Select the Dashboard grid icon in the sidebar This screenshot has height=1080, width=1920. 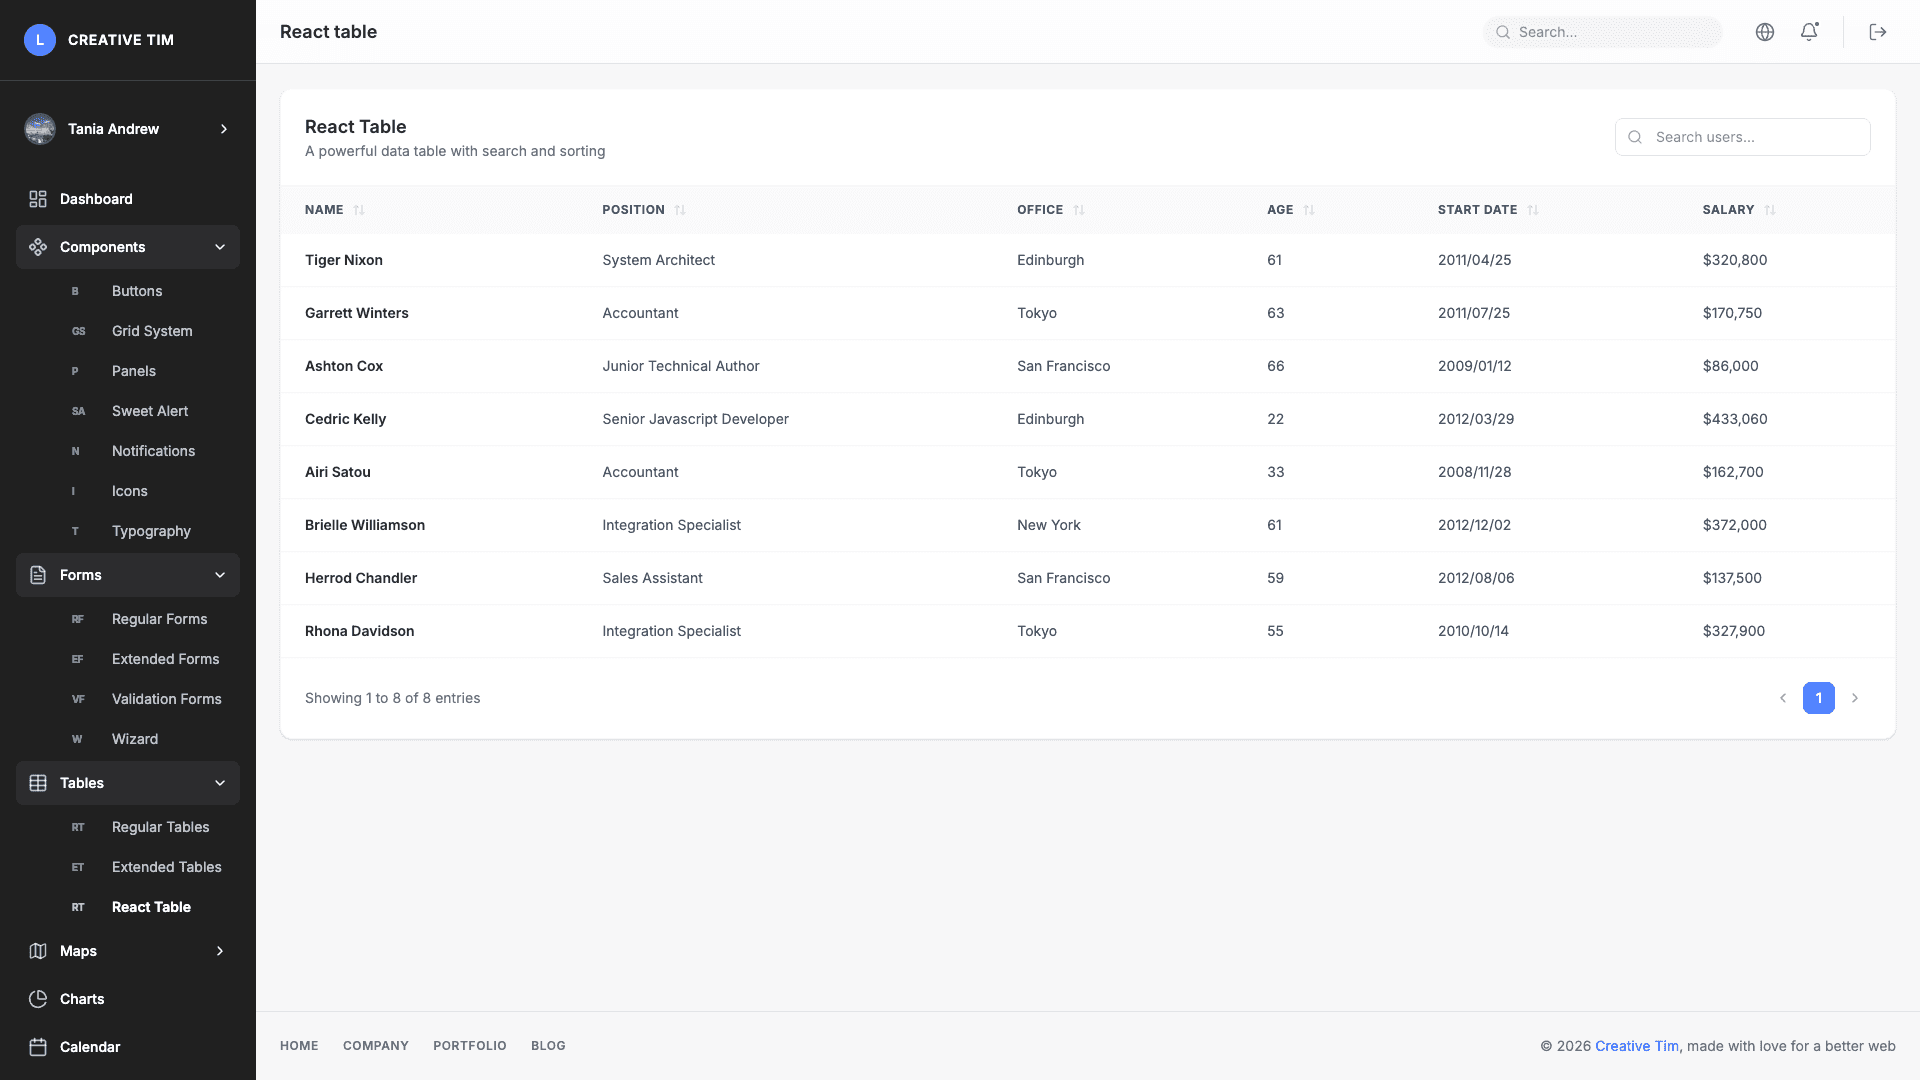pyautogui.click(x=38, y=198)
